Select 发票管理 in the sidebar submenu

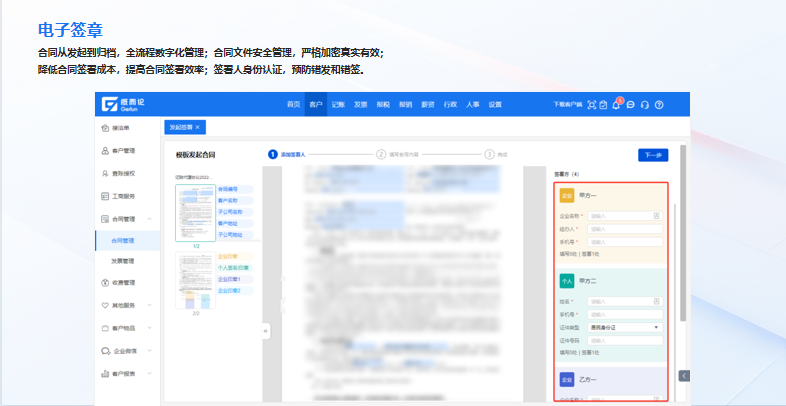point(124,260)
